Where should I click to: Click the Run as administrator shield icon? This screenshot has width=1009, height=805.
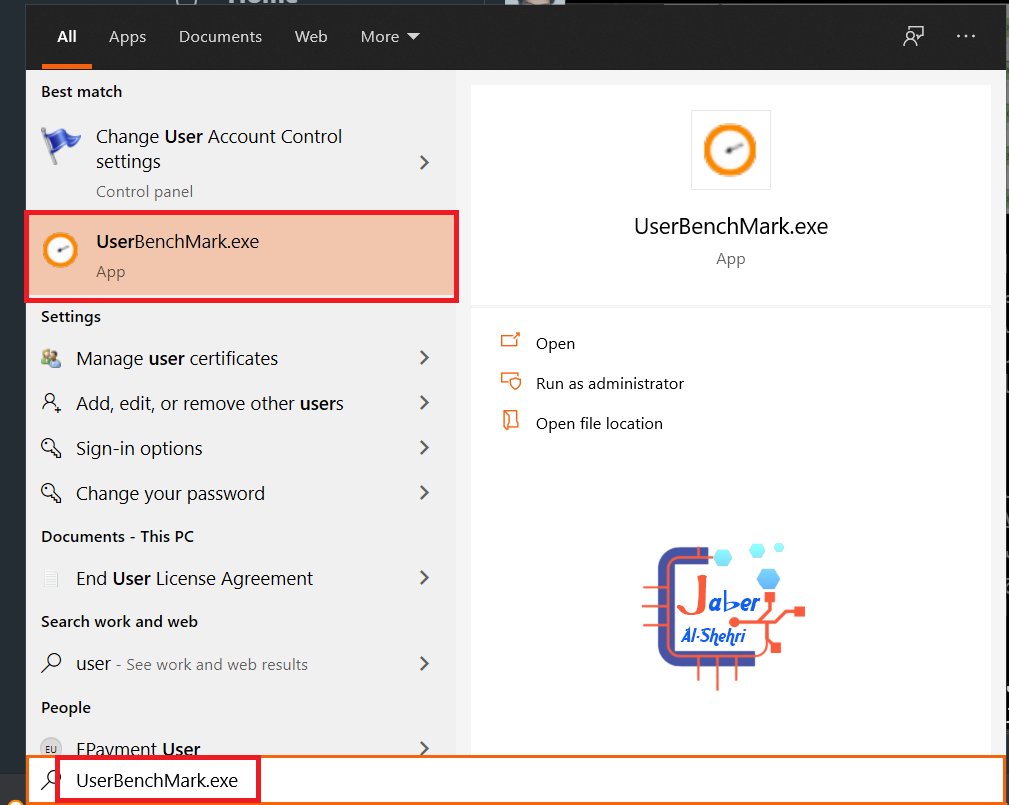[x=511, y=381]
